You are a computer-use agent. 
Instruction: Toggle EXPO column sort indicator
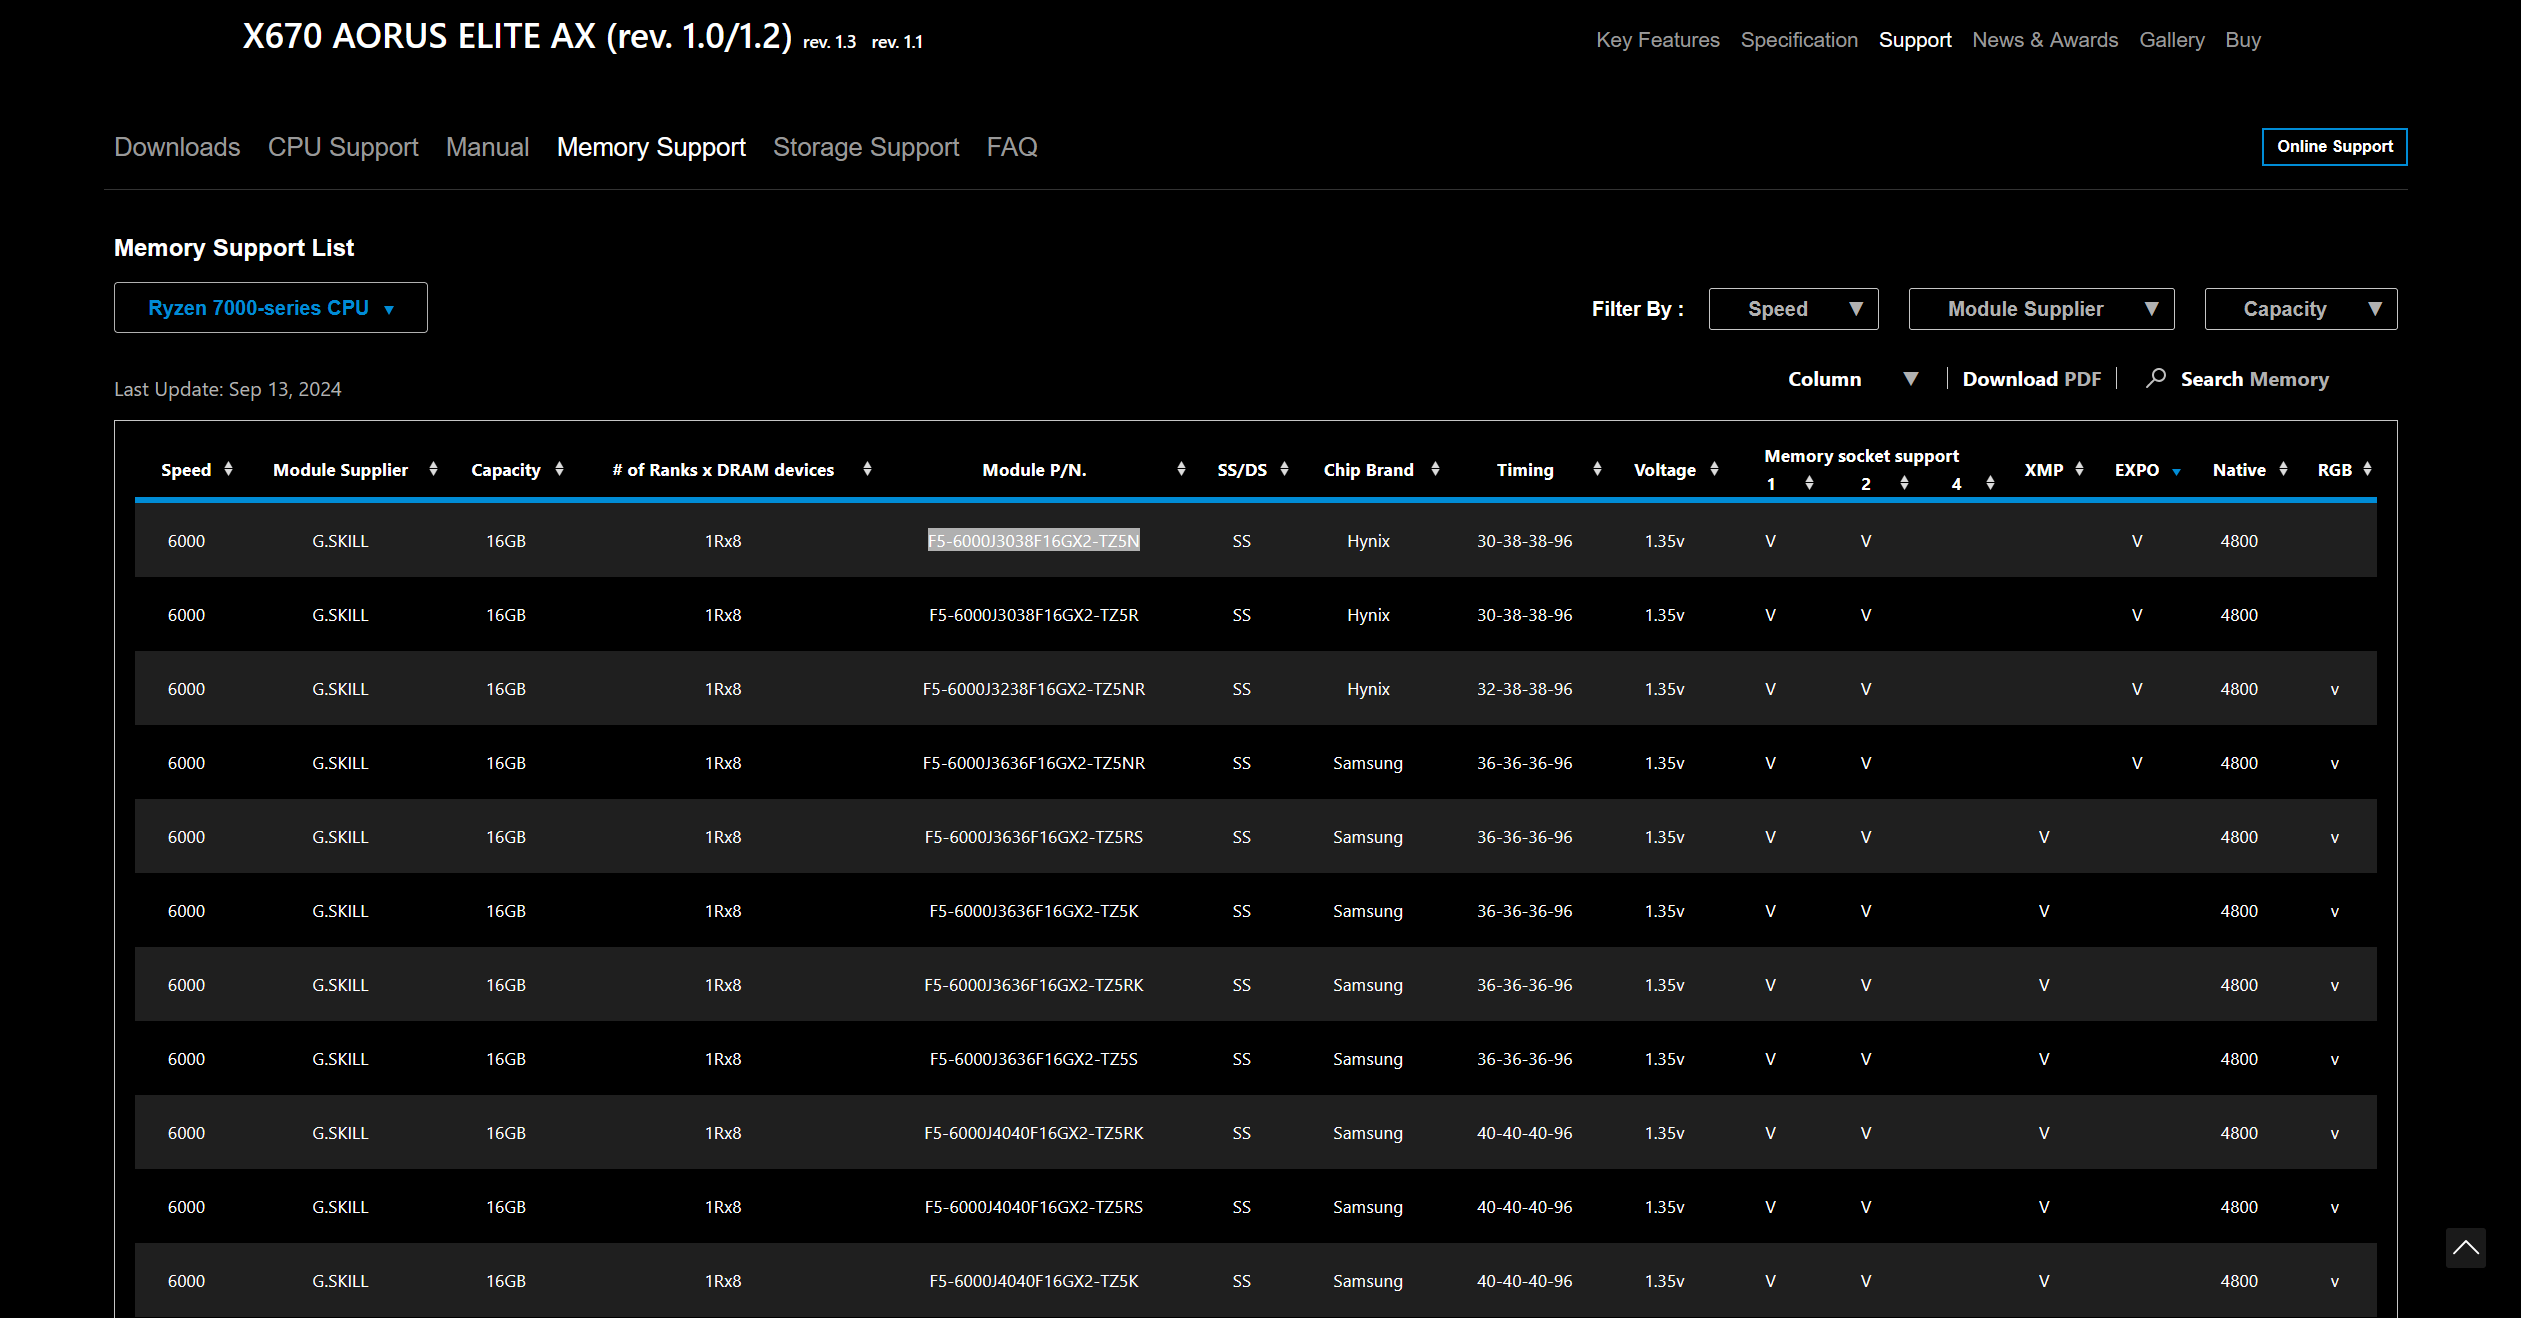pyautogui.click(x=2176, y=471)
